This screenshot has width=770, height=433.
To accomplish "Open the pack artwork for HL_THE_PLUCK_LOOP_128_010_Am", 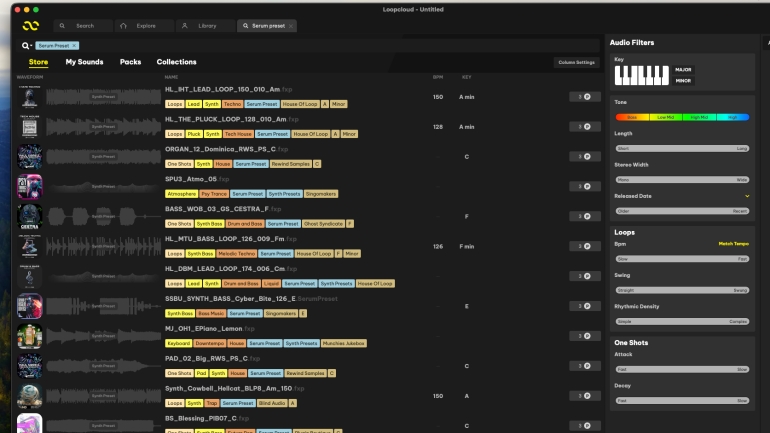I will coord(29,127).
